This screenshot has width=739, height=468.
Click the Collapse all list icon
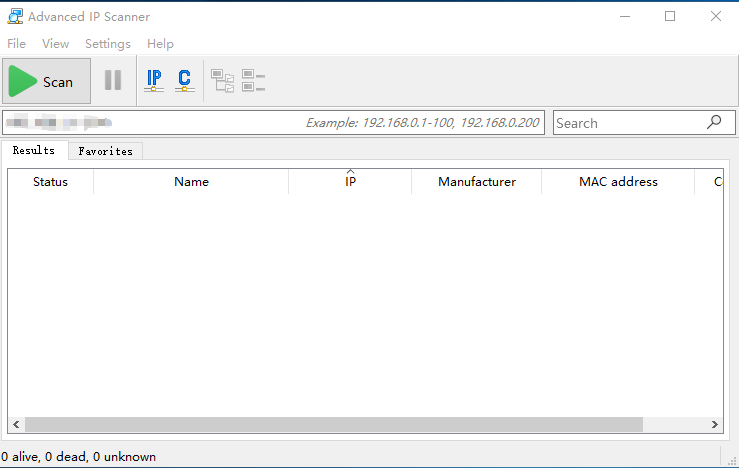pyautogui.click(x=254, y=81)
